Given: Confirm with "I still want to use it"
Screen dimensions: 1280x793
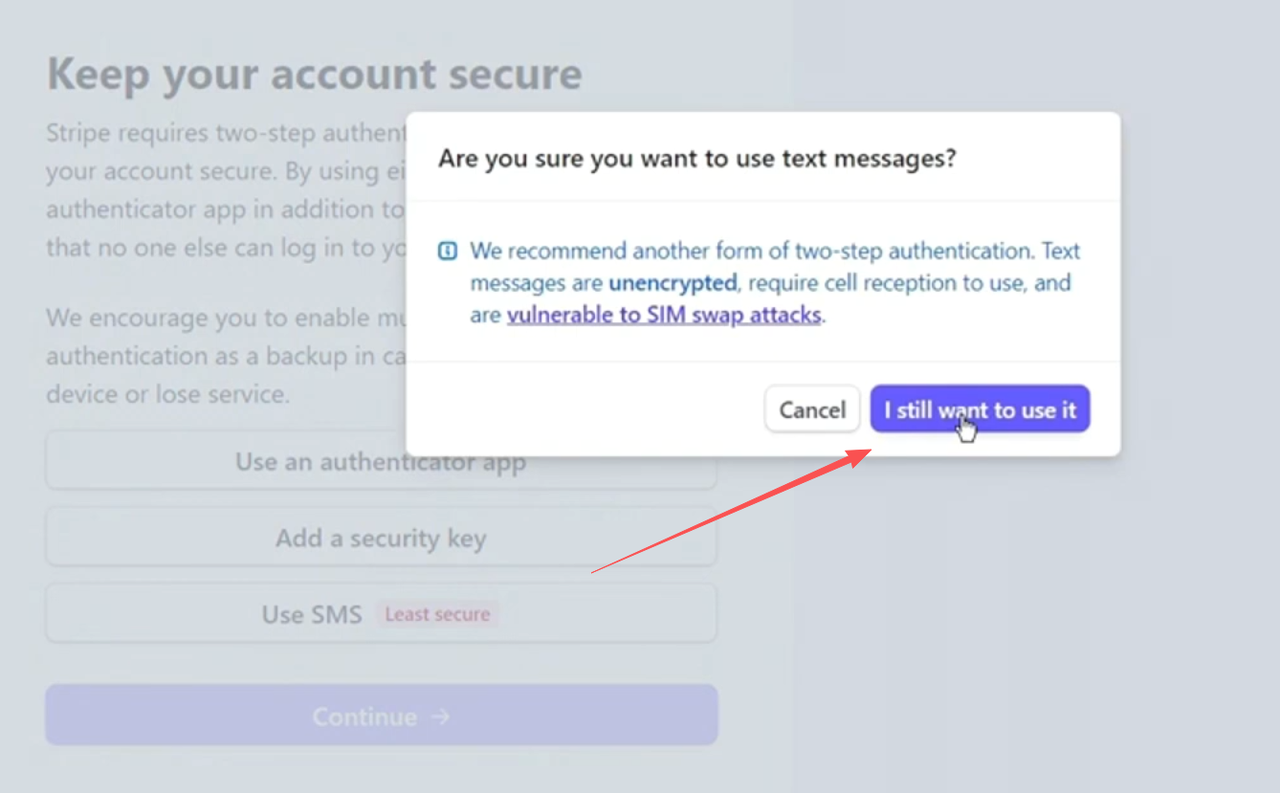Looking at the screenshot, I should 979,410.
